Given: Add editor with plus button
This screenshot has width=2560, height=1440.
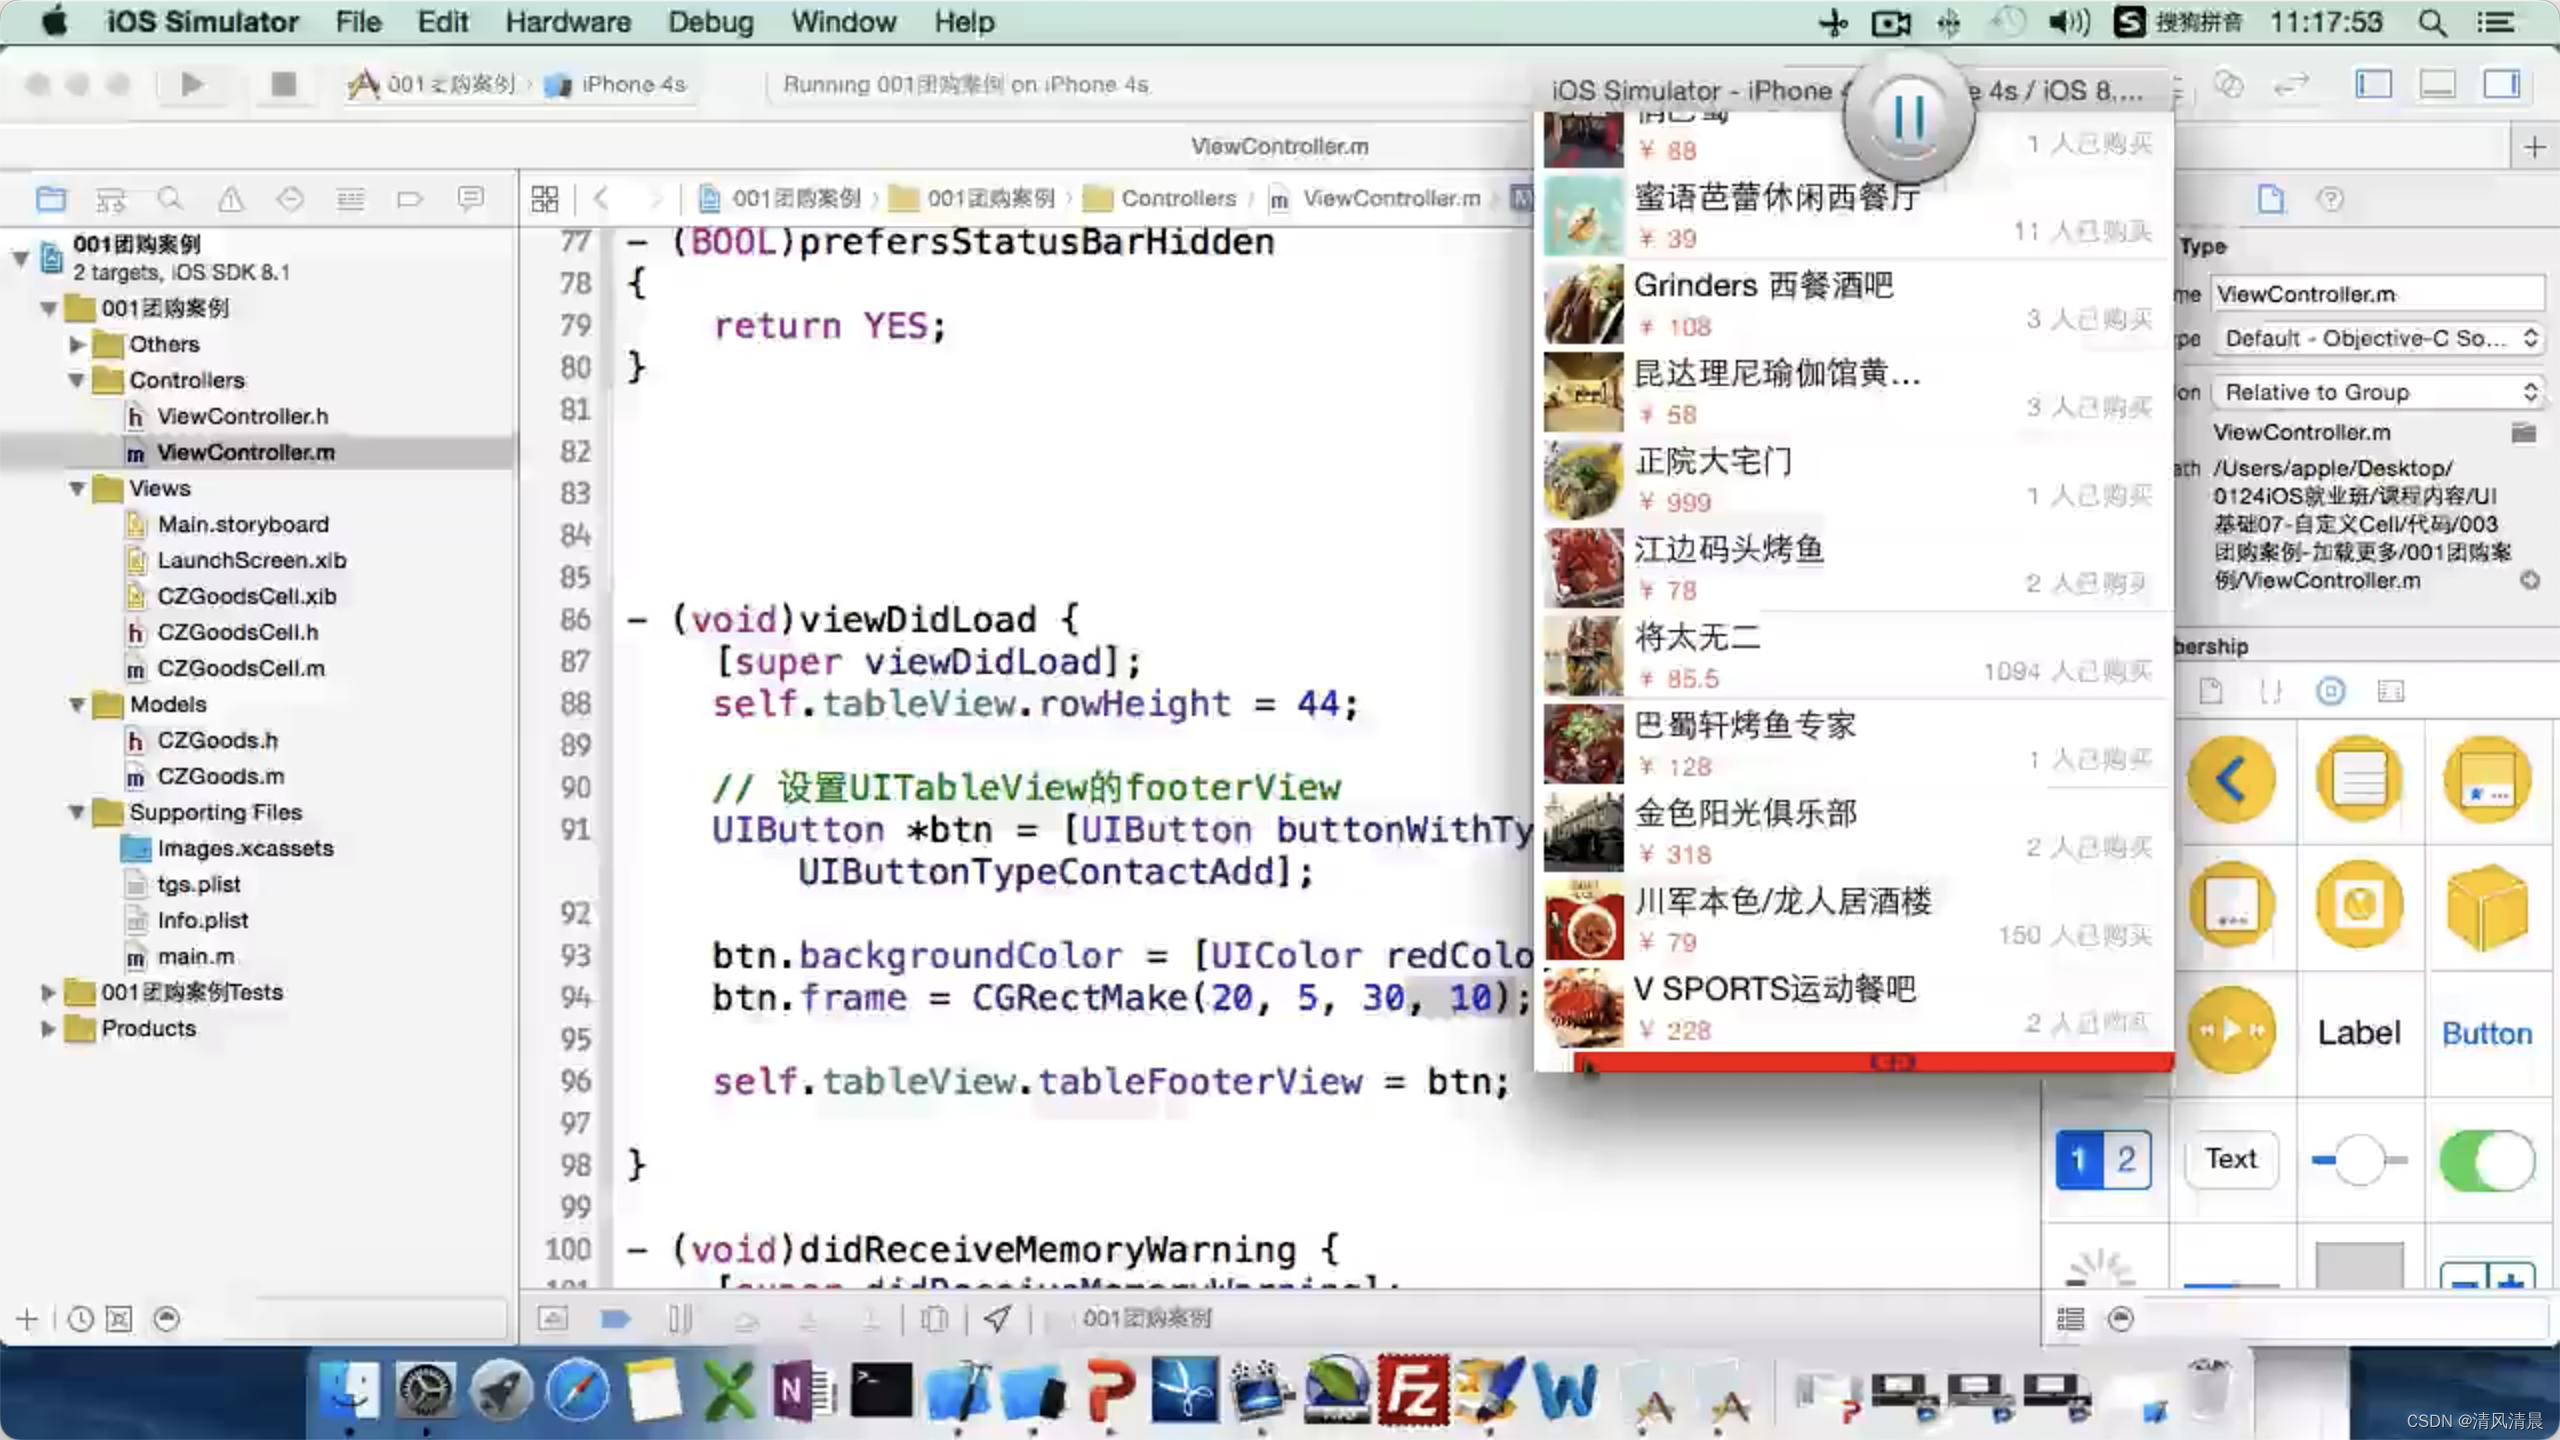Looking at the screenshot, I should [2534, 148].
